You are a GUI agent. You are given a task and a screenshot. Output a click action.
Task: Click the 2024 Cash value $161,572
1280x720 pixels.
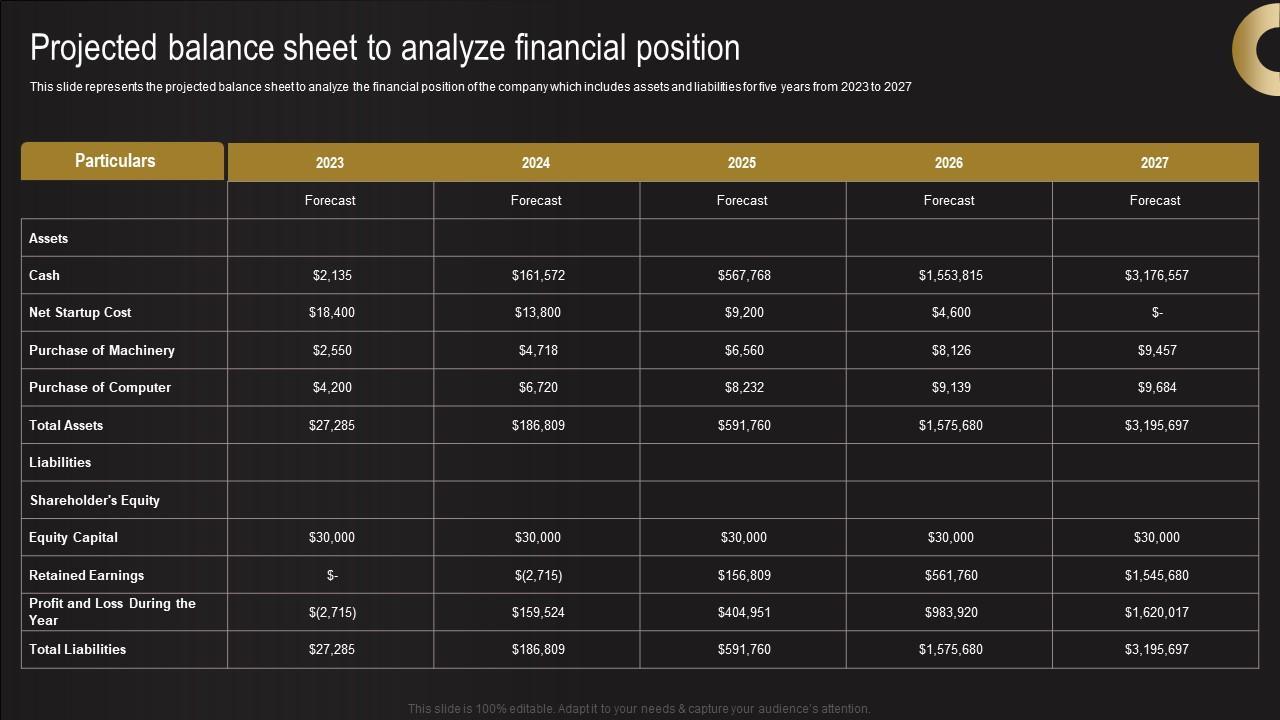tap(538, 275)
